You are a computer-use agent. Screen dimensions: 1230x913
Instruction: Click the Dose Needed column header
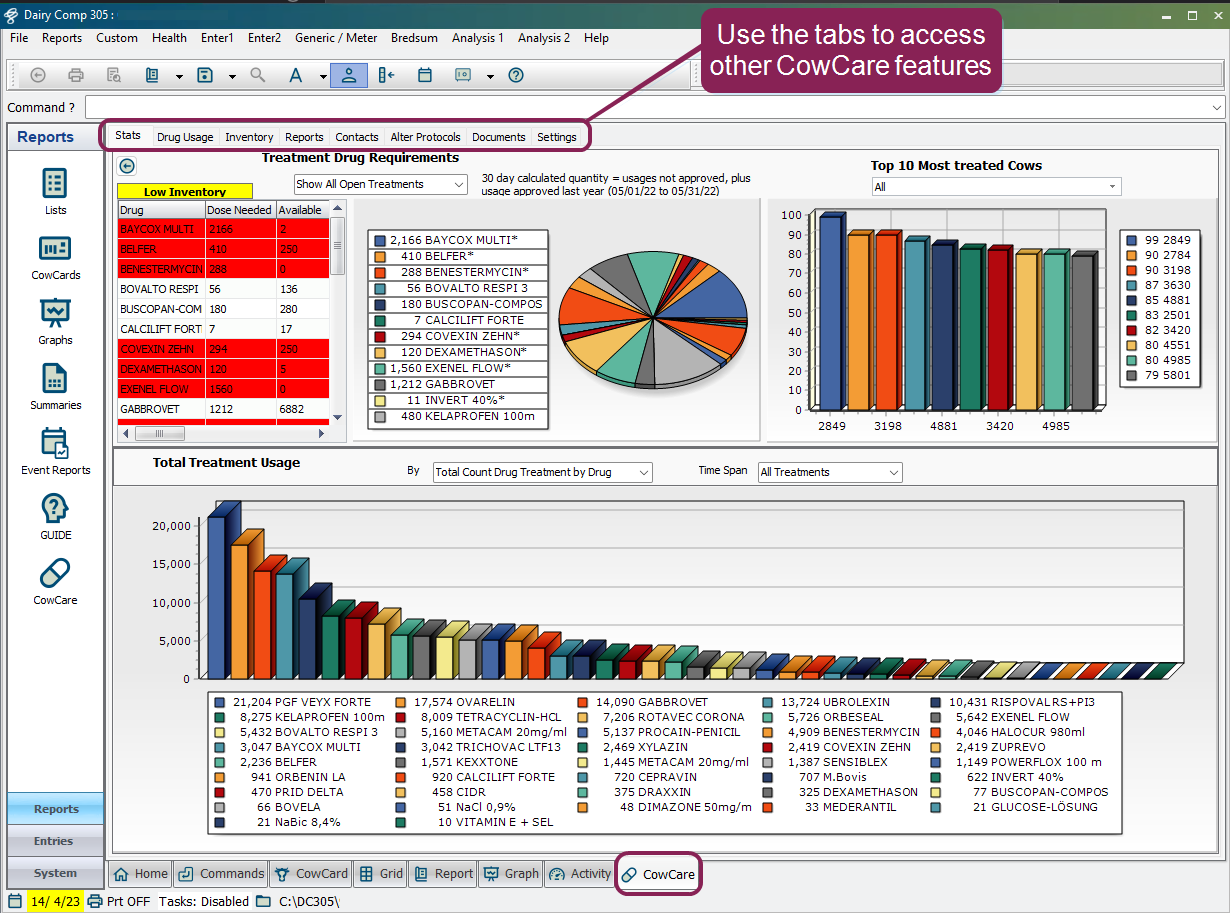click(x=240, y=210)
